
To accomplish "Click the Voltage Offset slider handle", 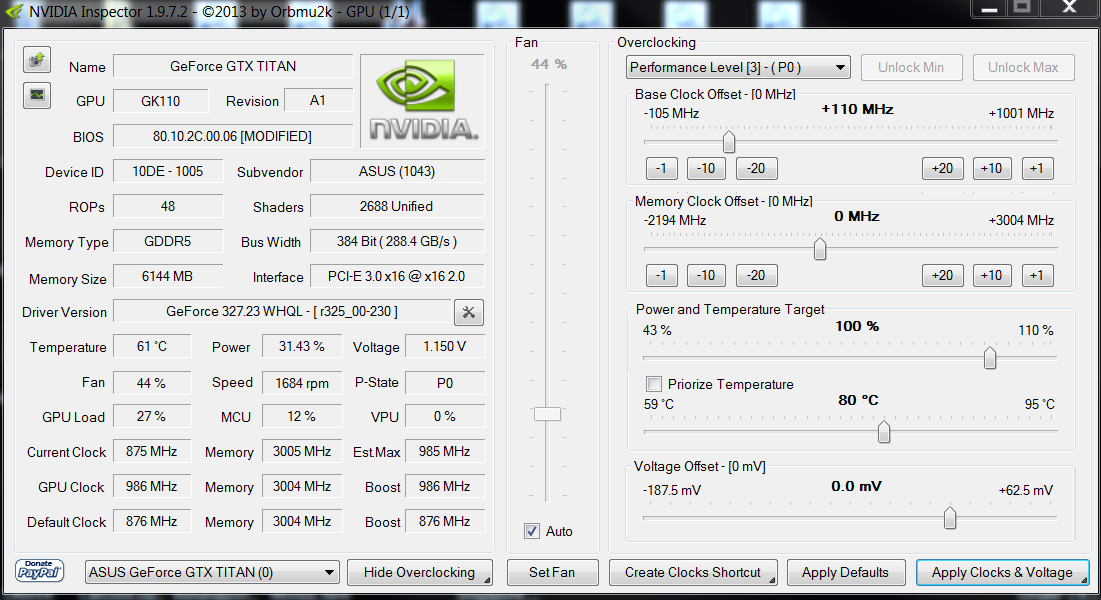I will coord(949,518).
